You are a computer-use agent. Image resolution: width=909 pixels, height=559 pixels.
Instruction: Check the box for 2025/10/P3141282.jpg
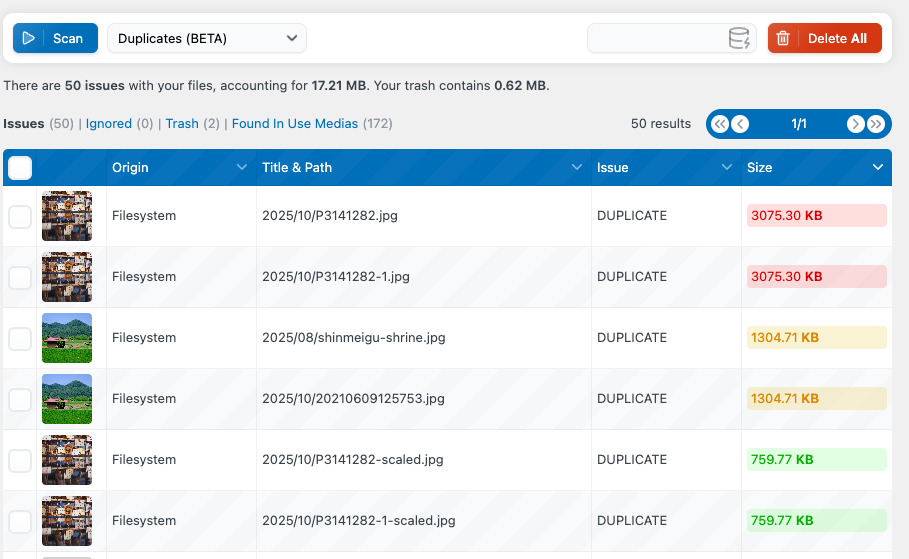(20, 216)
